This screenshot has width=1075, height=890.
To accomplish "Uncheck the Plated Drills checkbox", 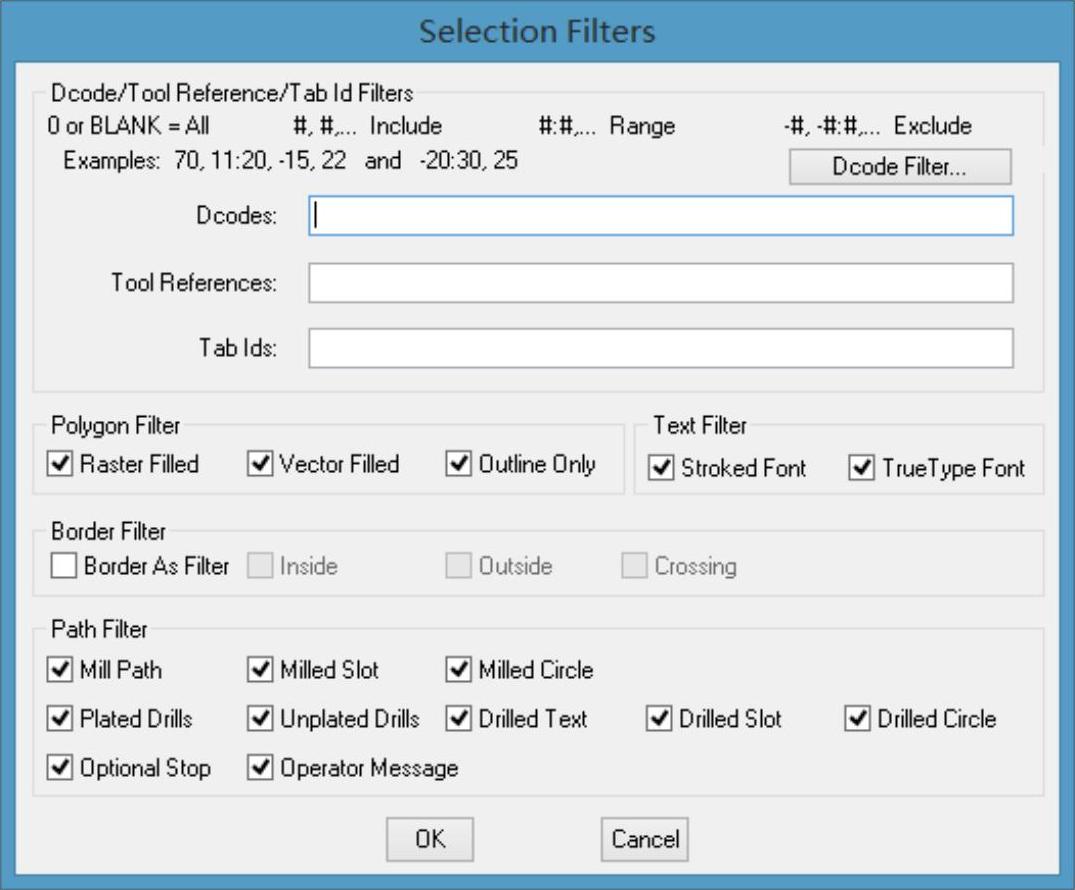I will 61,719.
